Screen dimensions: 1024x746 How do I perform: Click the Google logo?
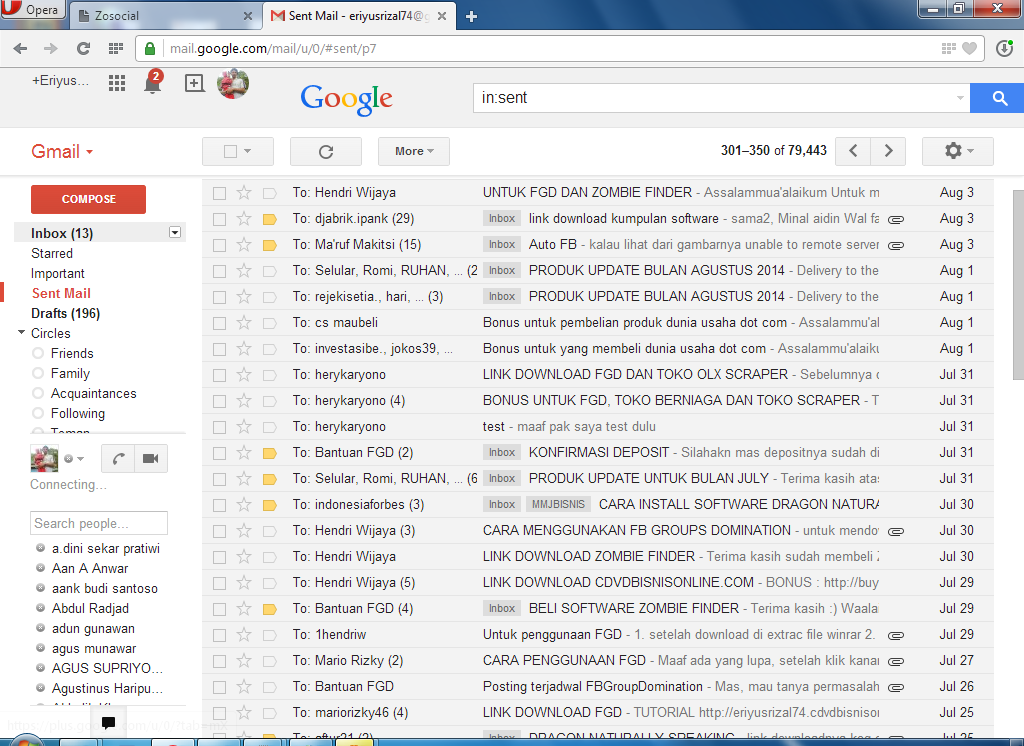point(346,100)
